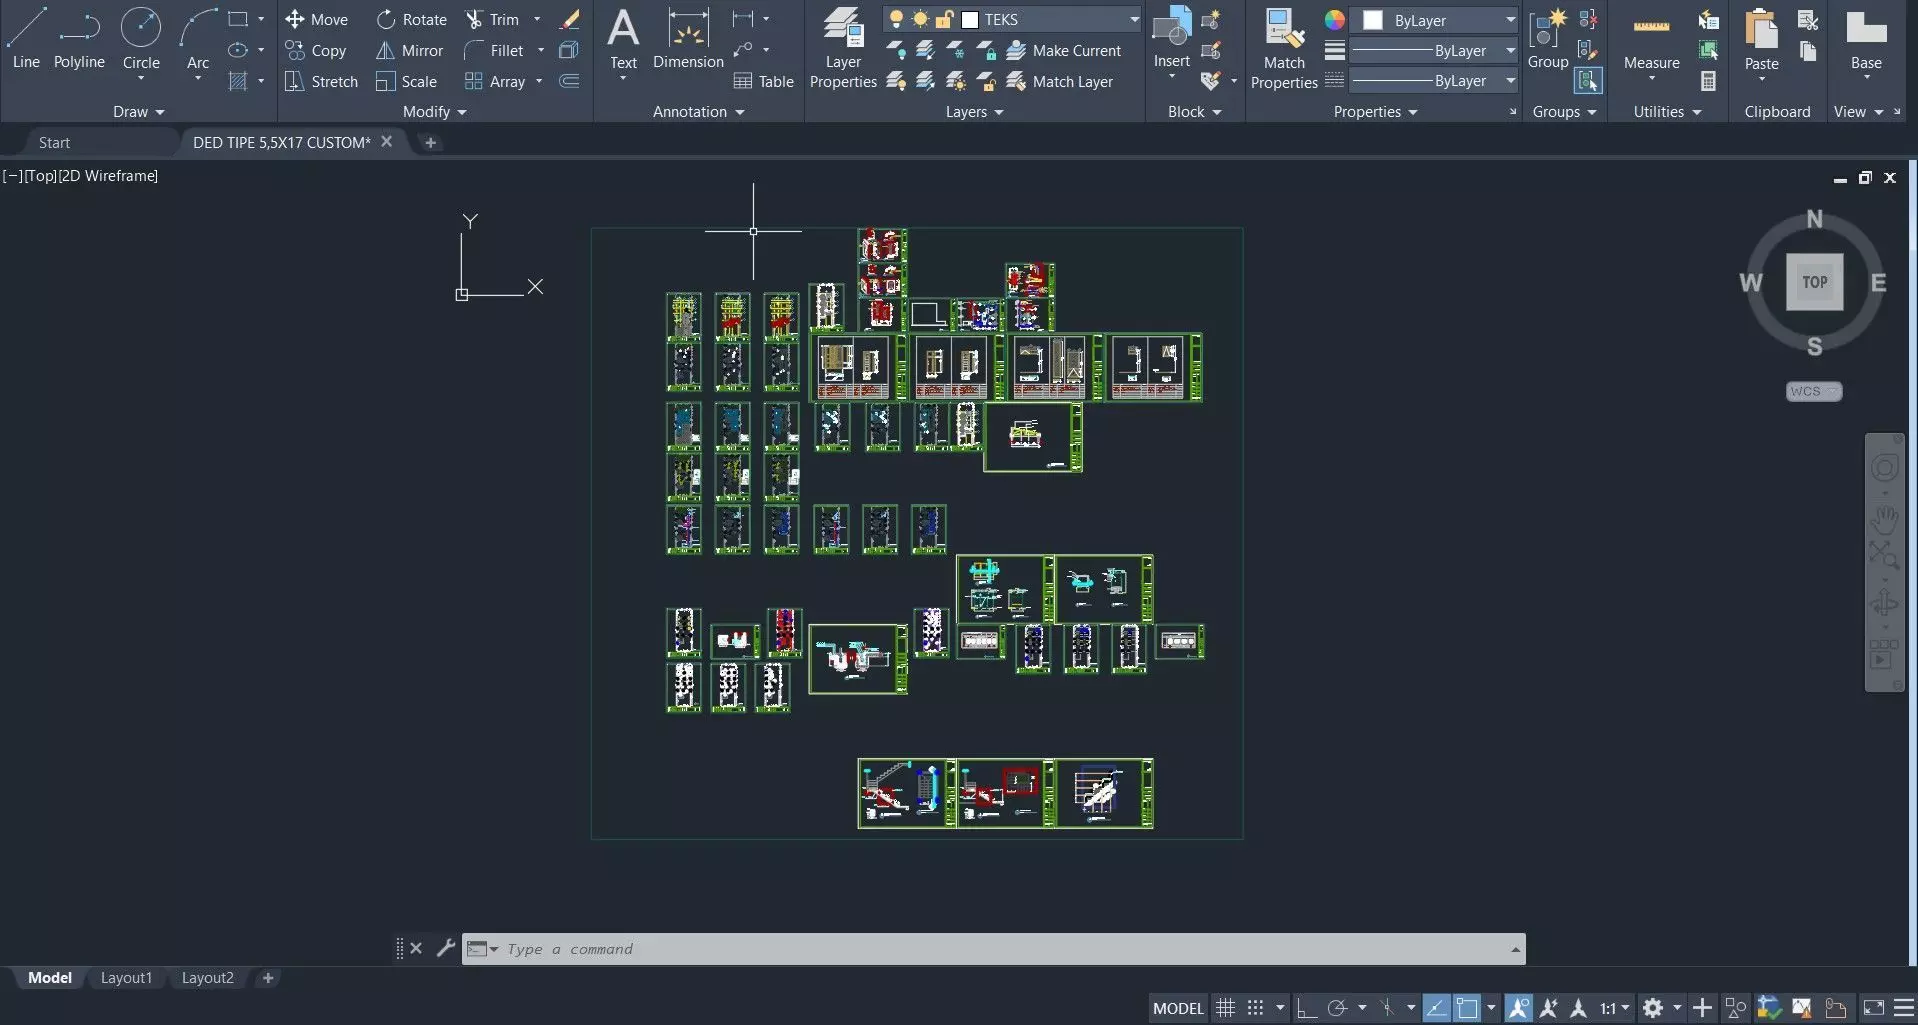Expand the Modify panel
1918x1025 pixels.
[x=434, y=112]
